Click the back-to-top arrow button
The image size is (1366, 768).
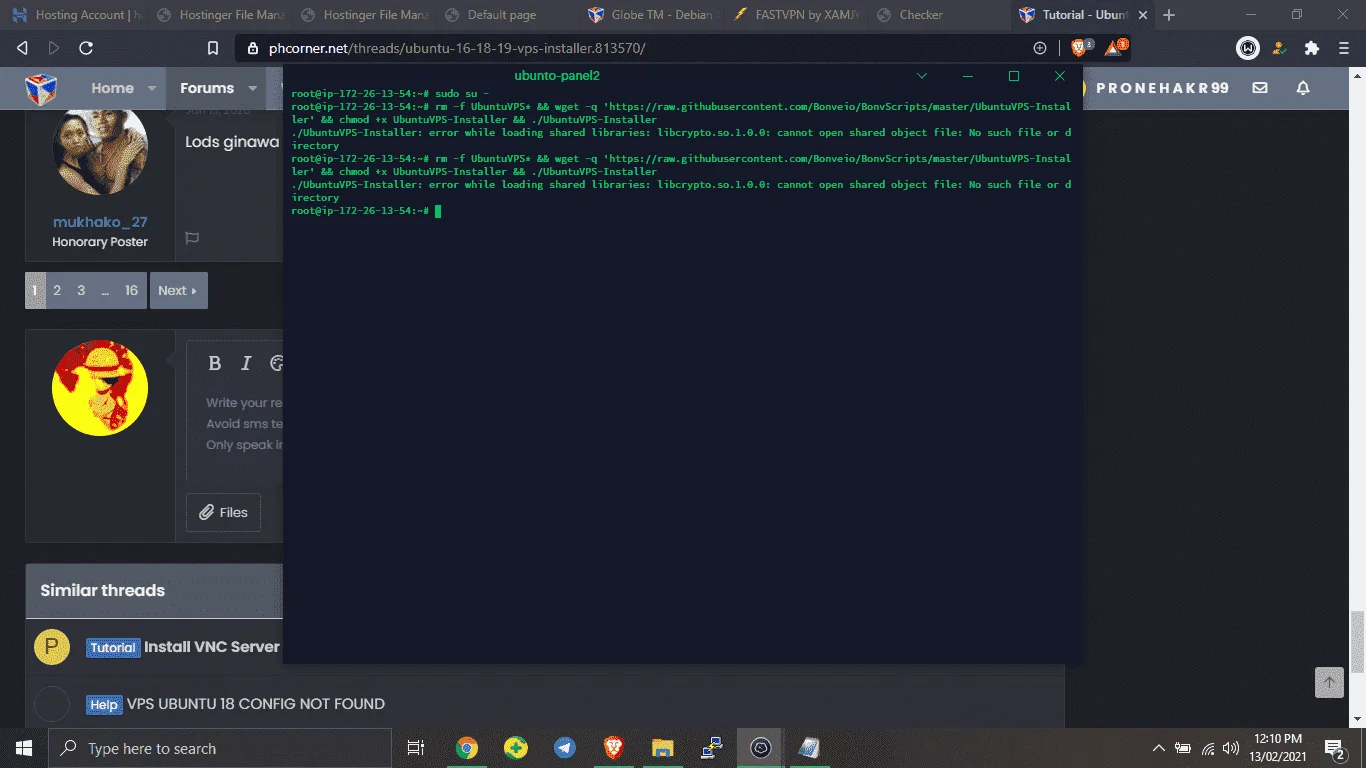tap(1329, 682)
